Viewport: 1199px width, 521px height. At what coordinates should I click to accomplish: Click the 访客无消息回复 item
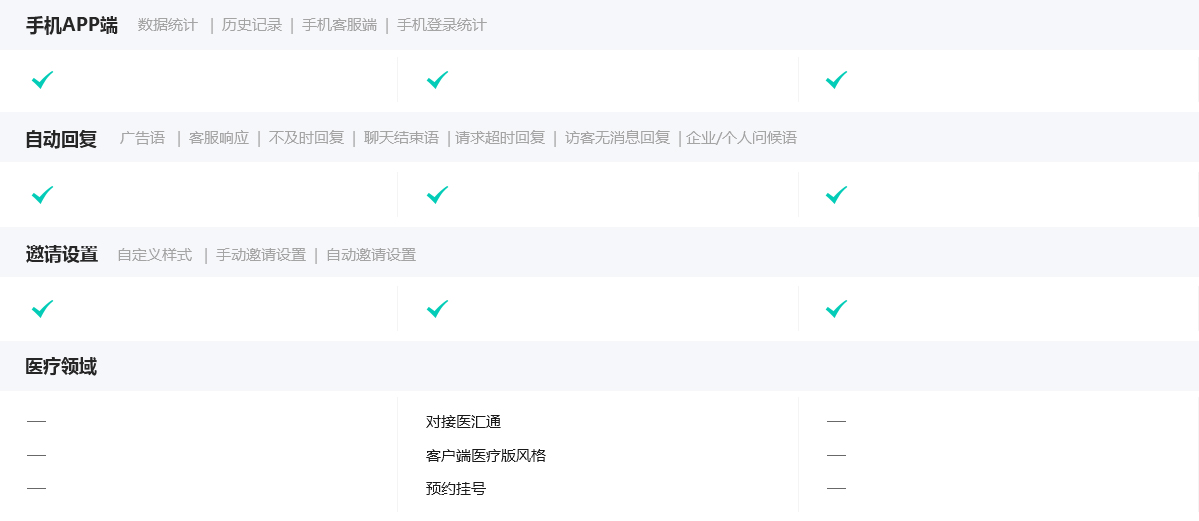(617, 138)
